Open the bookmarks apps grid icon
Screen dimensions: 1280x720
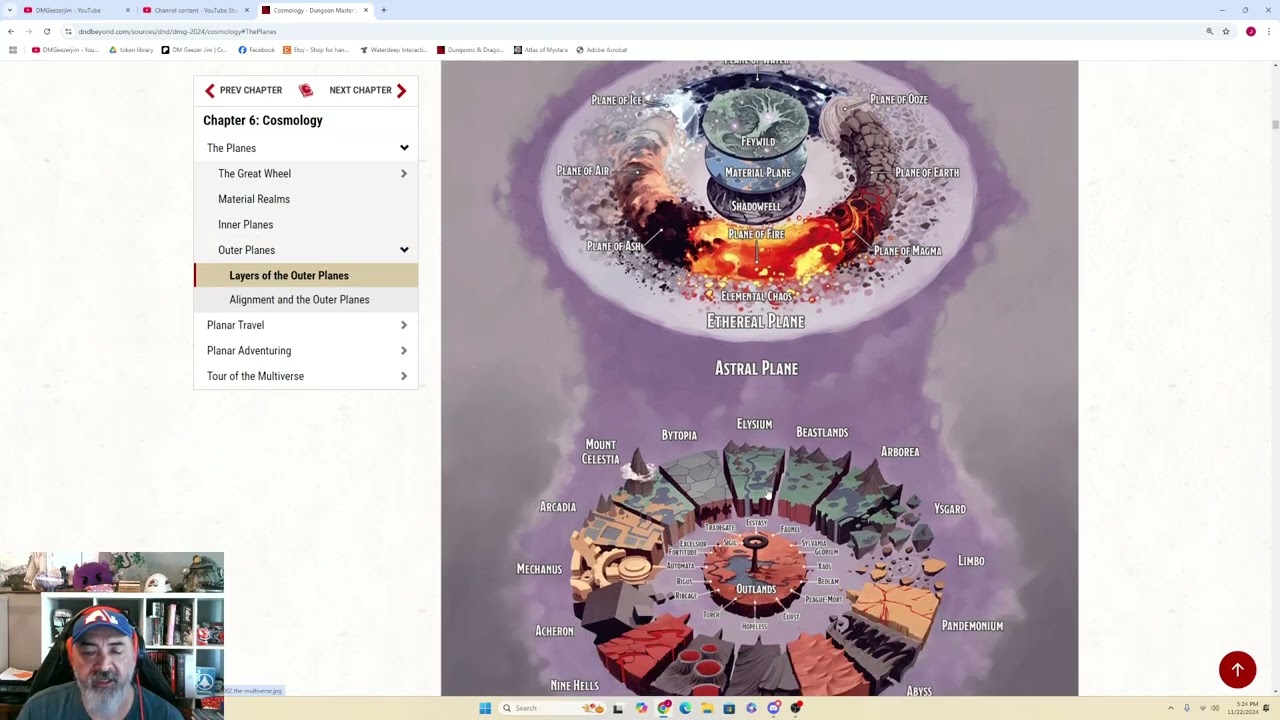pyautogui.click(x=12, y=50)
